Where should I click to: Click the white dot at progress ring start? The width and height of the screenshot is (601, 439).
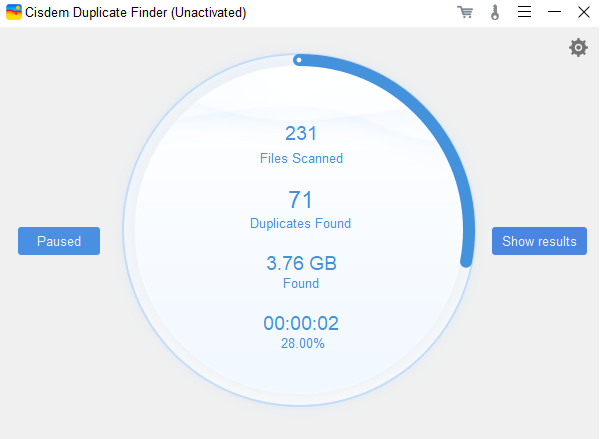click(298, 60)
